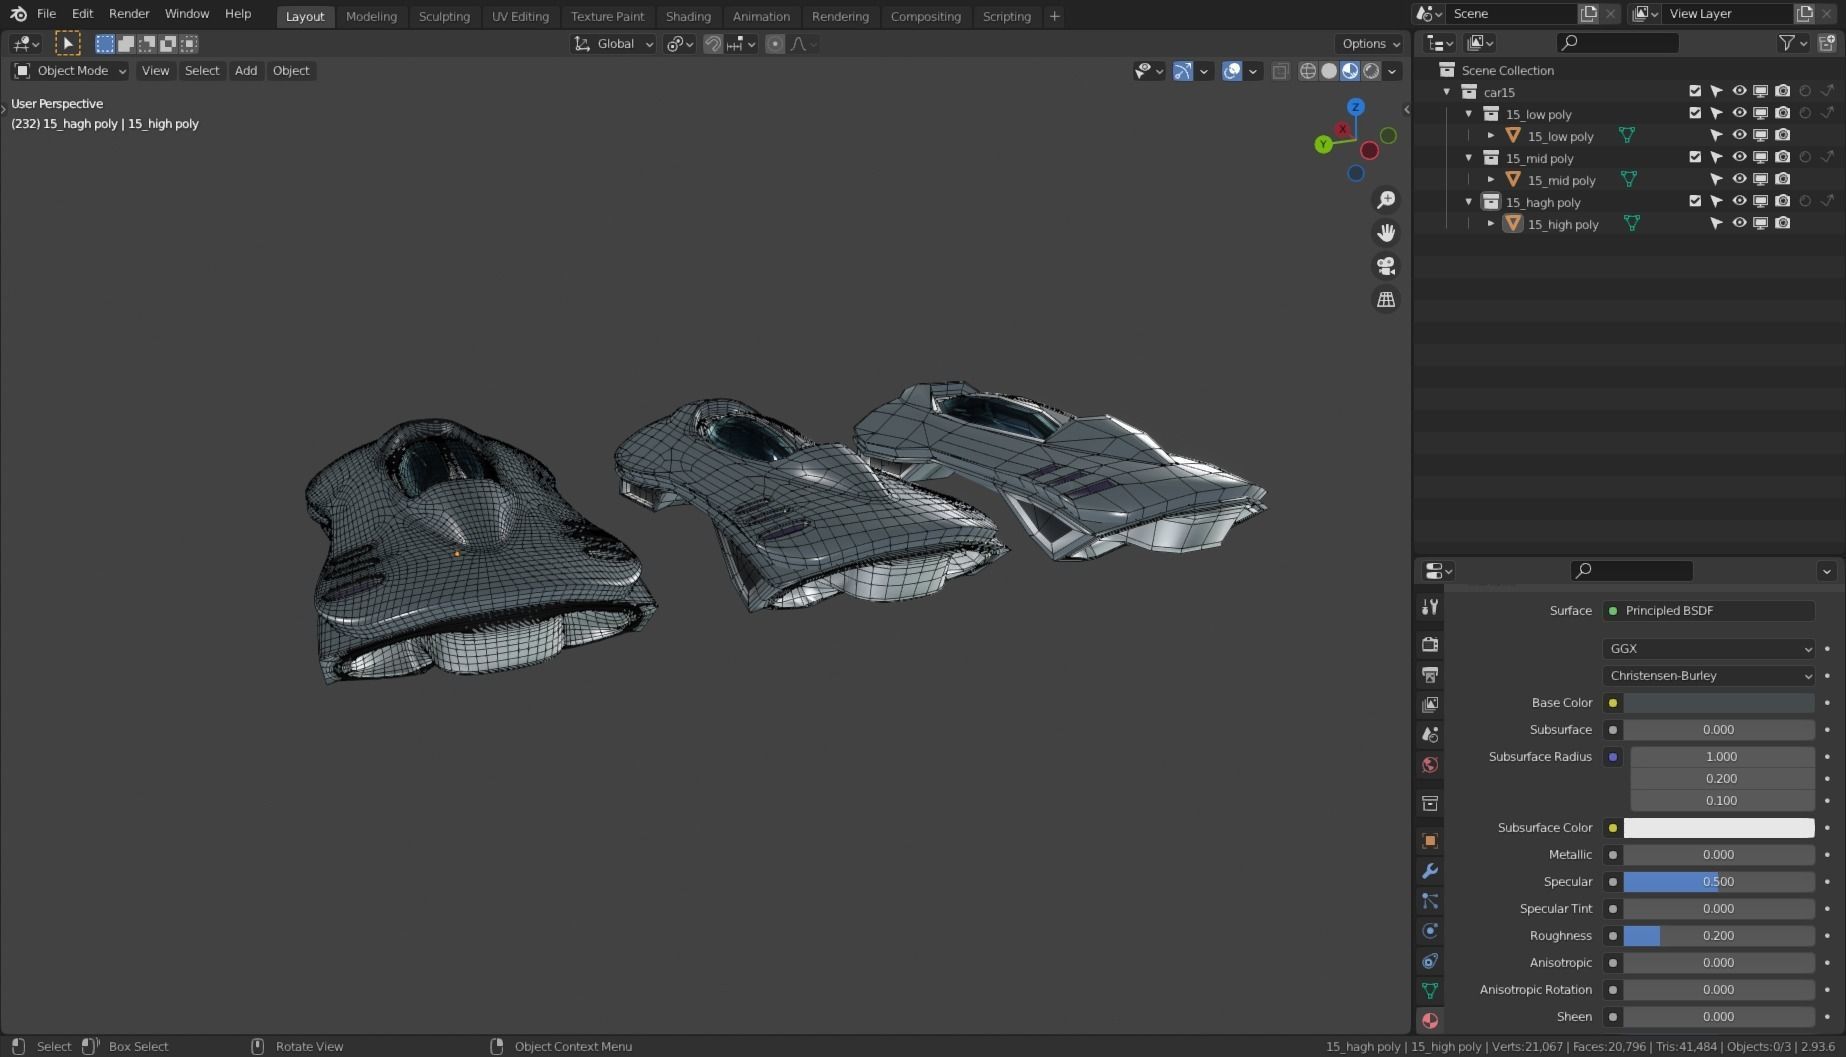The height and width of the screenshot is (1057, 1846).
Task: Click the zoom magnifier viewport gizmo
Action: tap(1386, 200)
